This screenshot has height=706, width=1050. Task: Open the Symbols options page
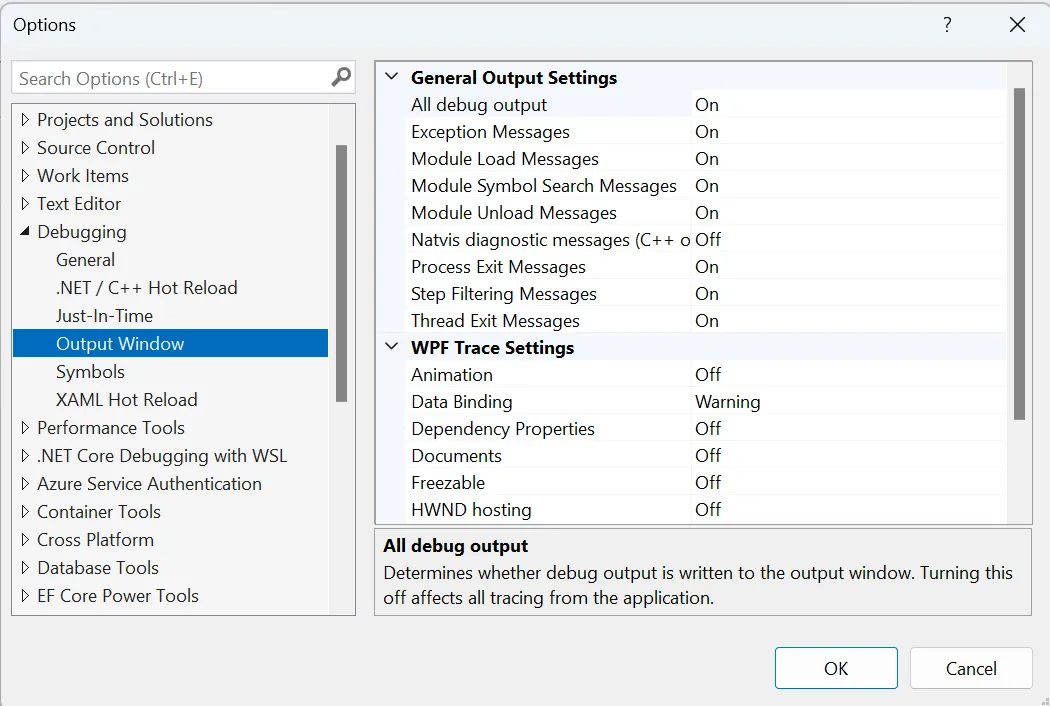pos(90,372)
